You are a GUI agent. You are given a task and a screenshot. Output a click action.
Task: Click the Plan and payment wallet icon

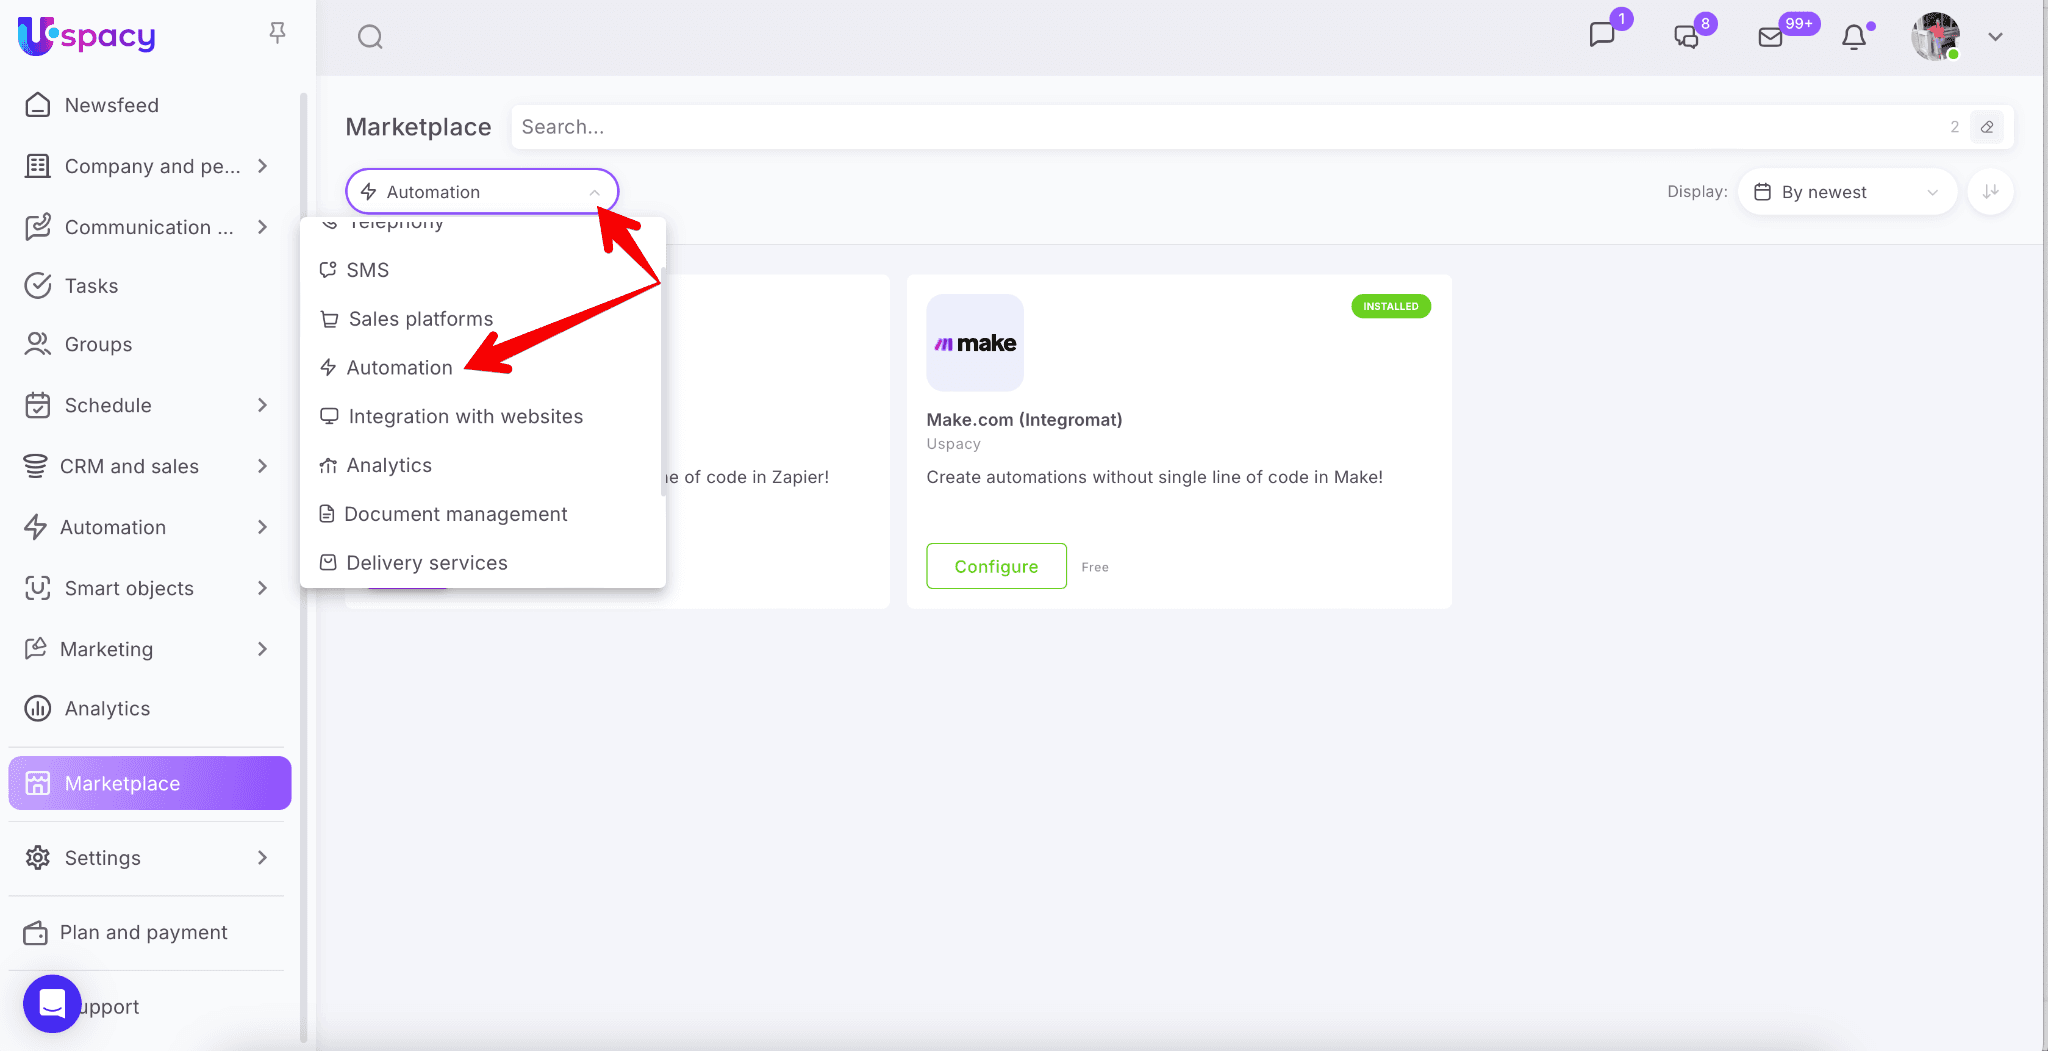click(35, 932)
